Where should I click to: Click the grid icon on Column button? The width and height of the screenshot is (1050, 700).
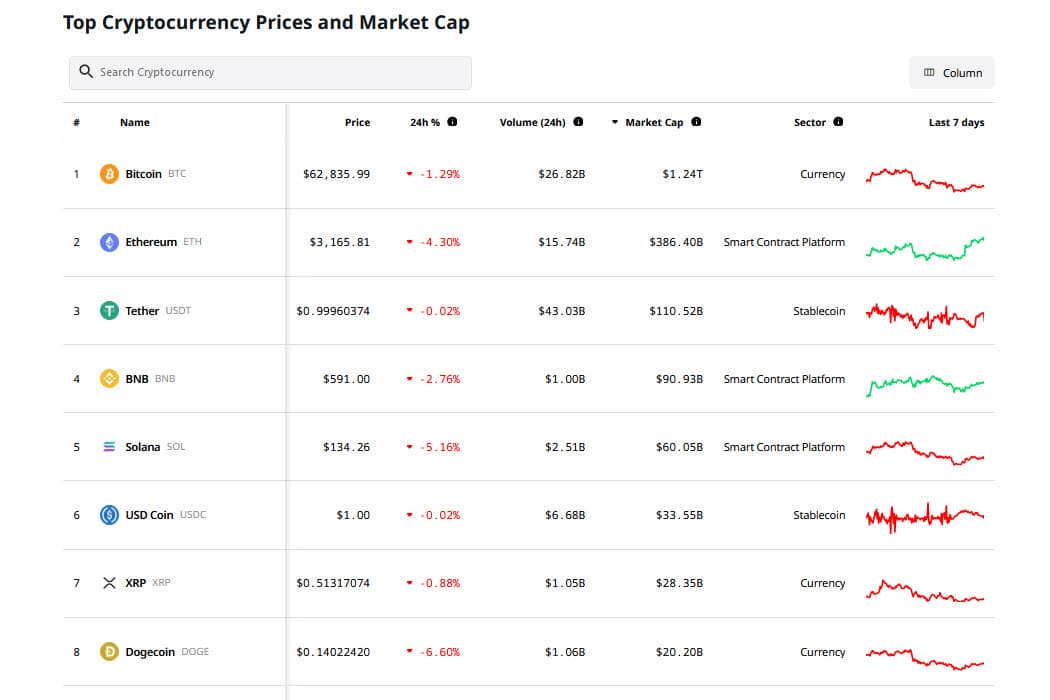click(931, 72)
